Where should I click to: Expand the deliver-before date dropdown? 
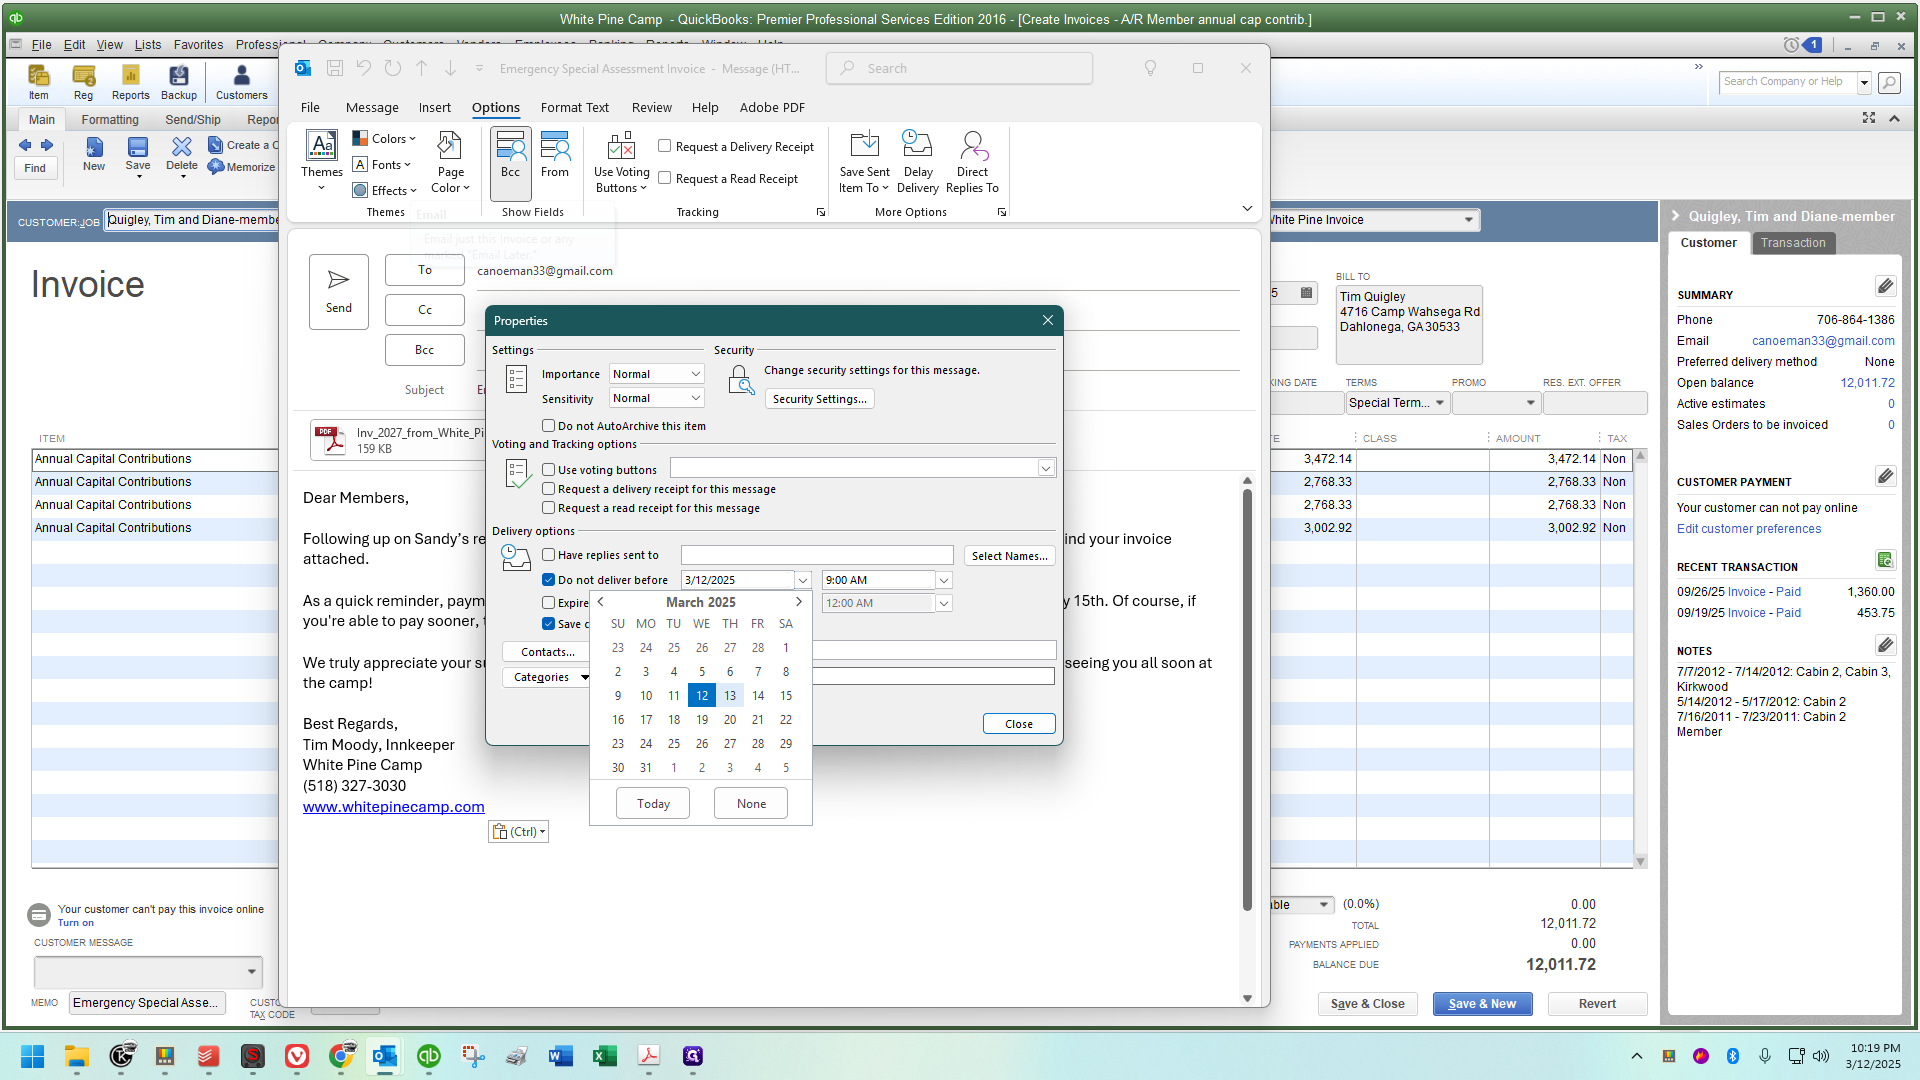[802, 580]
